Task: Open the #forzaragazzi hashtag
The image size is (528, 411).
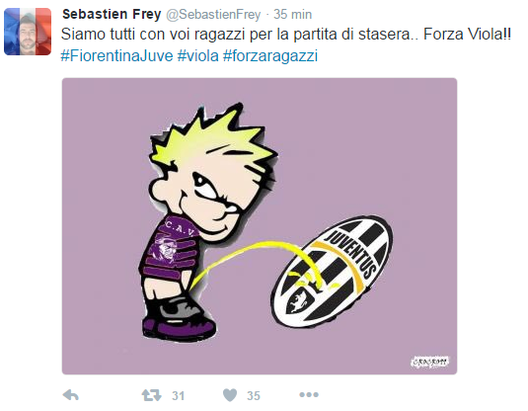Action: click(x=270, y=56)
